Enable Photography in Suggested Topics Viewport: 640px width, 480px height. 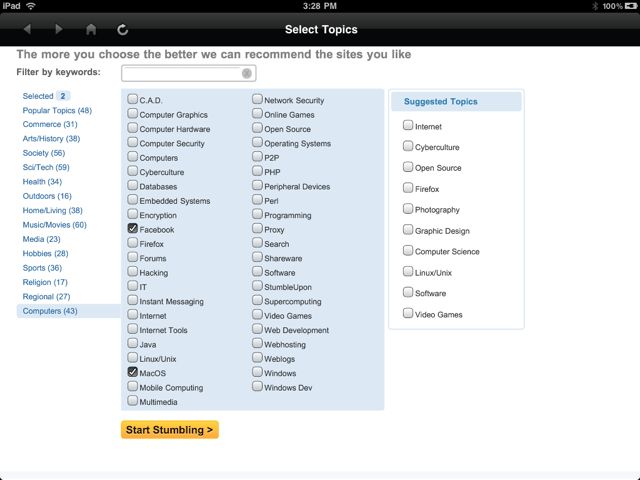[x=408, y=209]
